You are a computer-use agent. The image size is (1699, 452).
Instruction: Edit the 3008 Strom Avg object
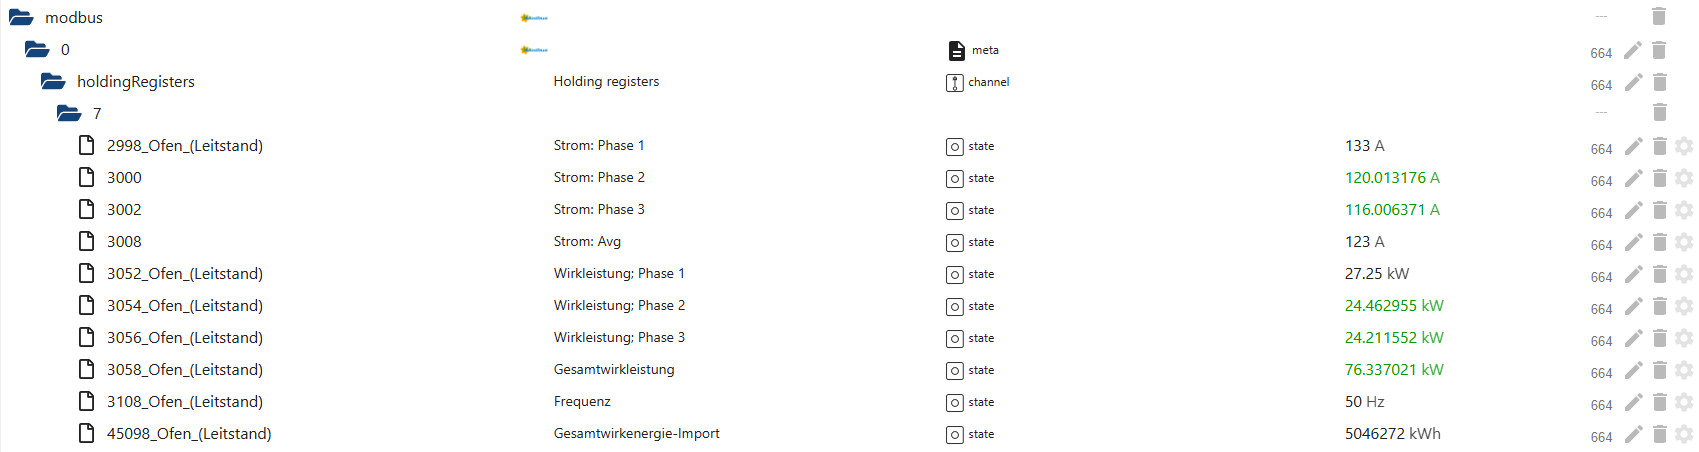pyautogui.click(x=1633, y=242)
